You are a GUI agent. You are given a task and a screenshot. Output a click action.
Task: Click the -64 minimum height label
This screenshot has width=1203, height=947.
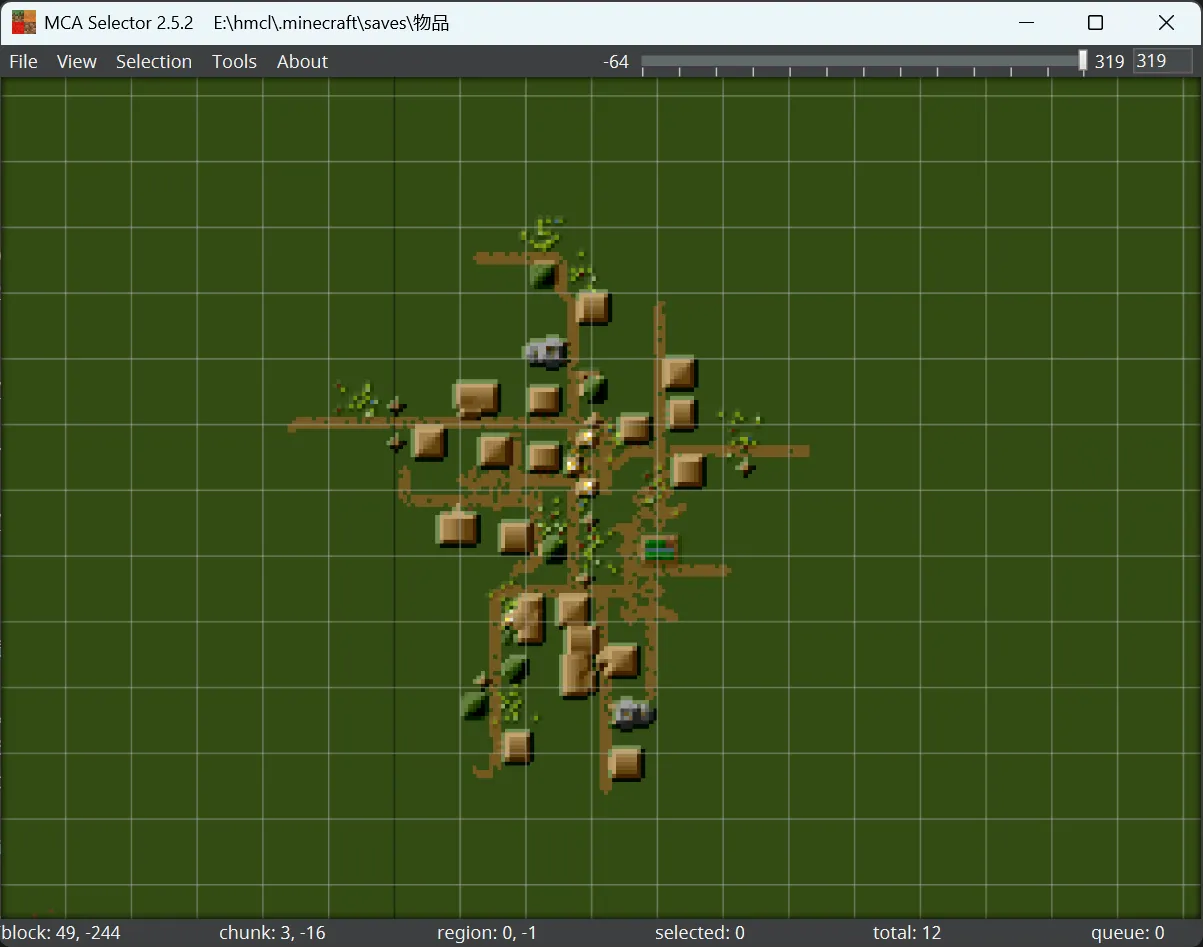coord(616,62)
